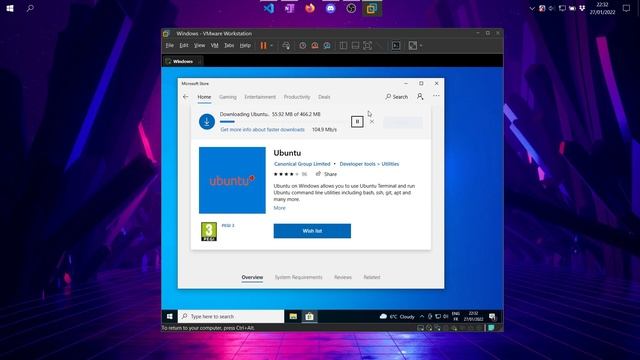Image resolution: width=640 pixels, height=360 pixels.
Task: Select the System Requirements section tab
Action: click(x=298, y=277)
